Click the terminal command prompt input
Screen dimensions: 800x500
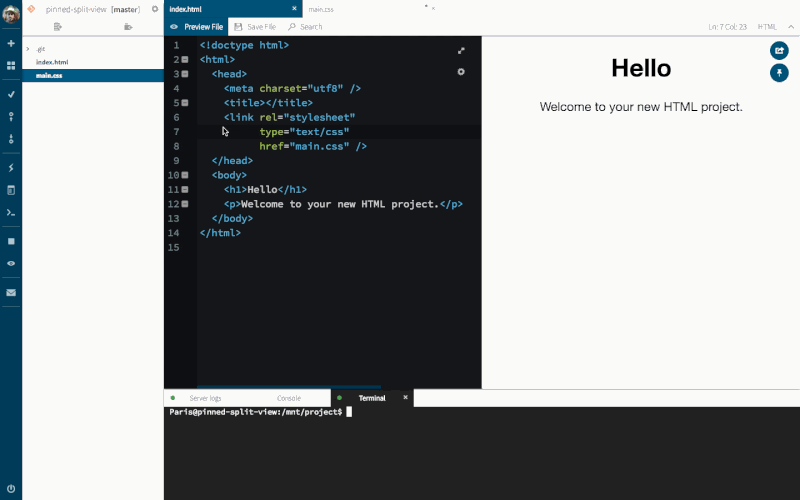point(349,412)
